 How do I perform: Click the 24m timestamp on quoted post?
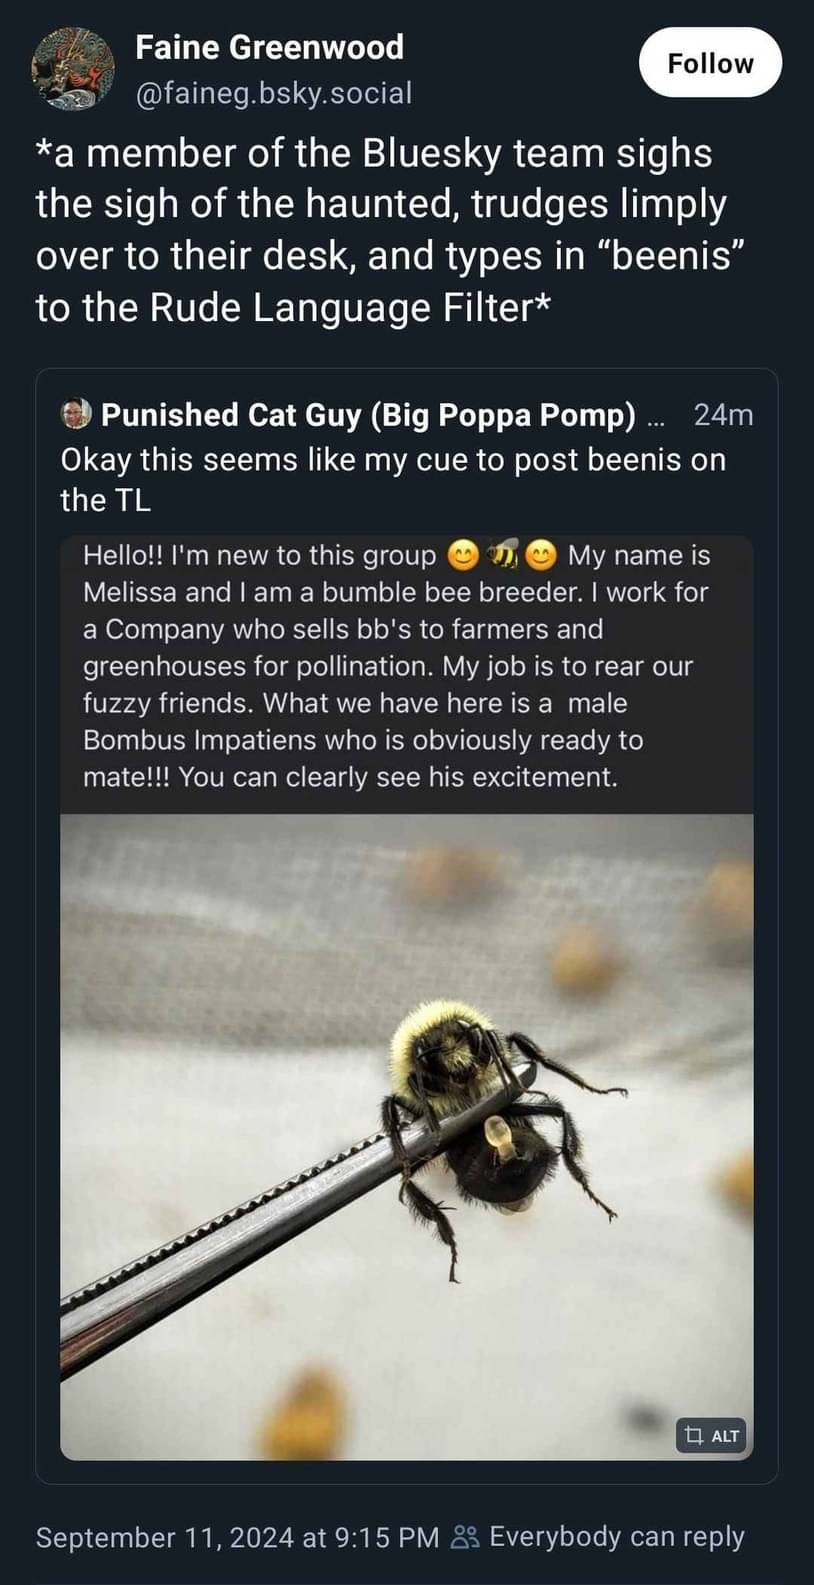point(722,414)
